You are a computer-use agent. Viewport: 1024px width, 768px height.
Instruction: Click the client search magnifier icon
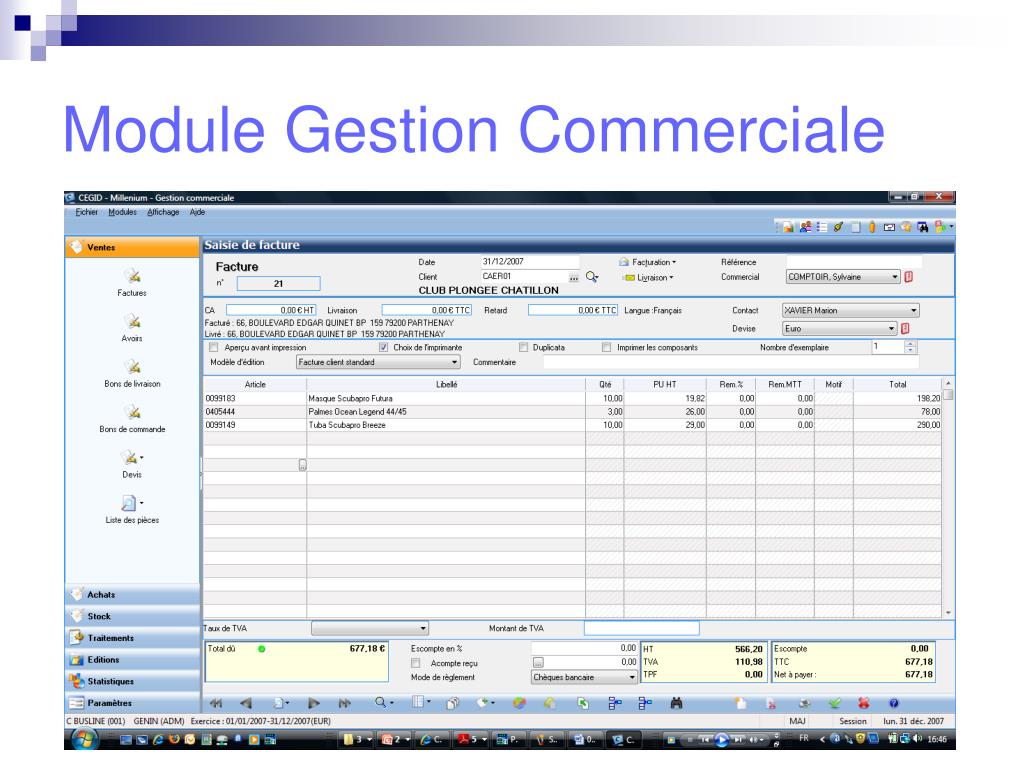coord(592,278)
